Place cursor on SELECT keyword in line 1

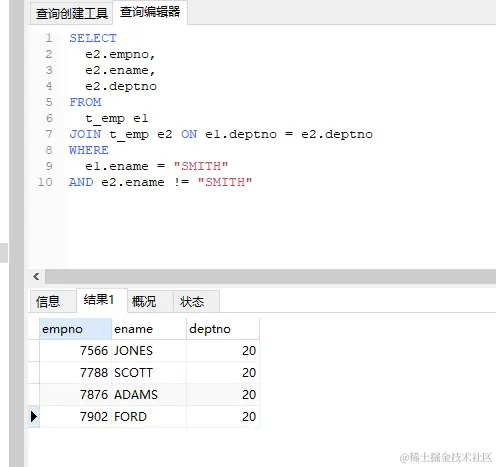click(93, 38)
